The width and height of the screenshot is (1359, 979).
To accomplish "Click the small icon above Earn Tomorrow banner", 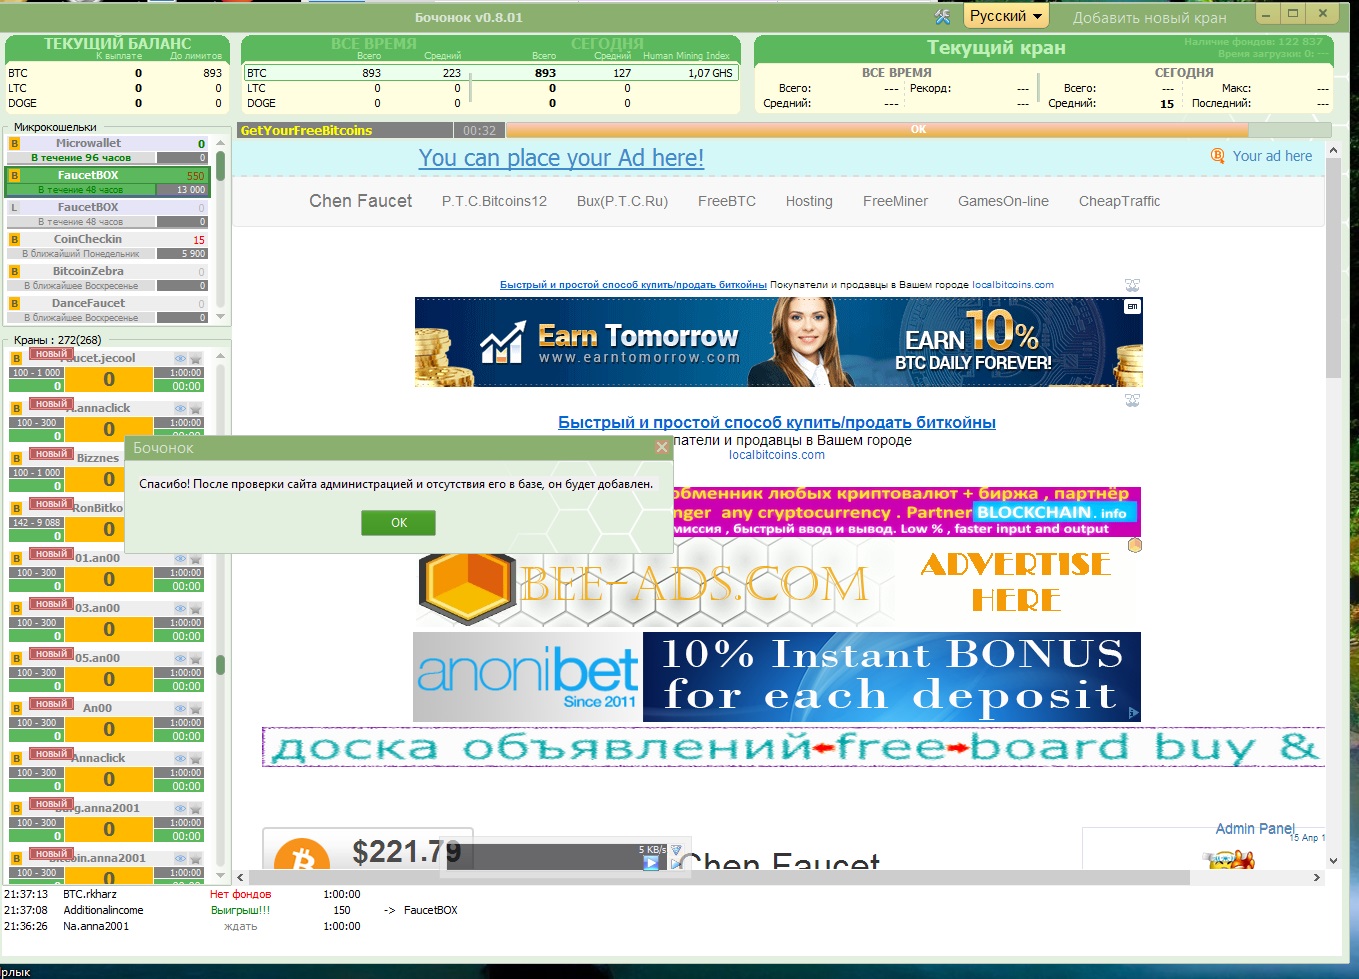I will [x=1132, y=285].
